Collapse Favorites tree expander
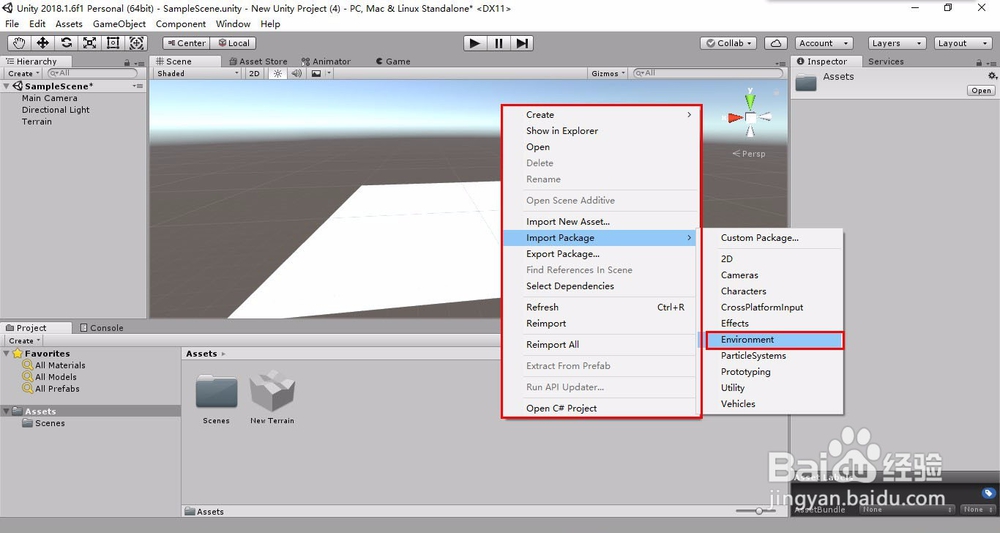This screenshot has width=1000, height=533. 6,353
